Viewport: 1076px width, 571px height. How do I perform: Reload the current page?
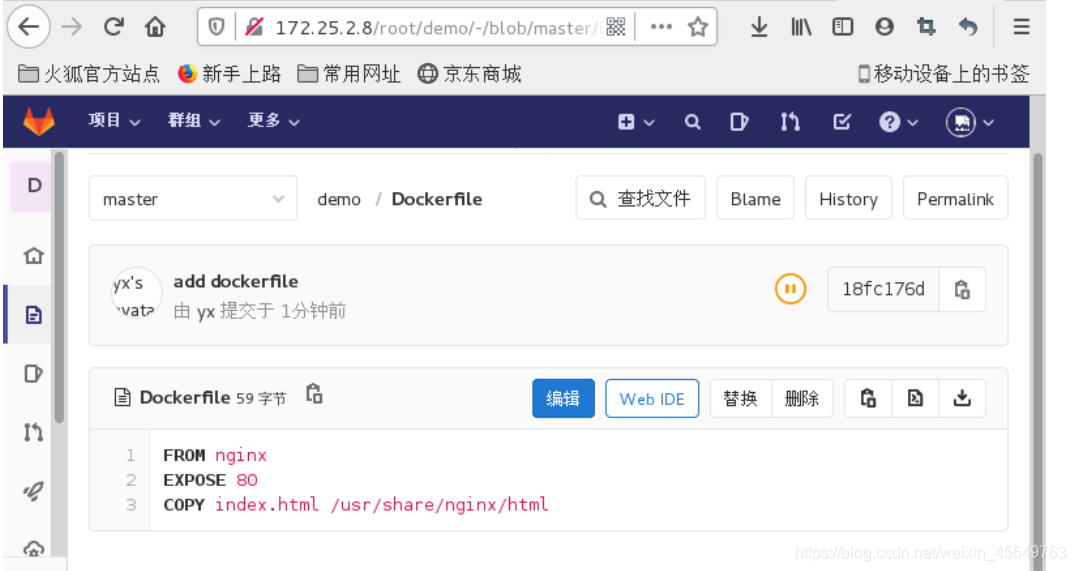113,27
